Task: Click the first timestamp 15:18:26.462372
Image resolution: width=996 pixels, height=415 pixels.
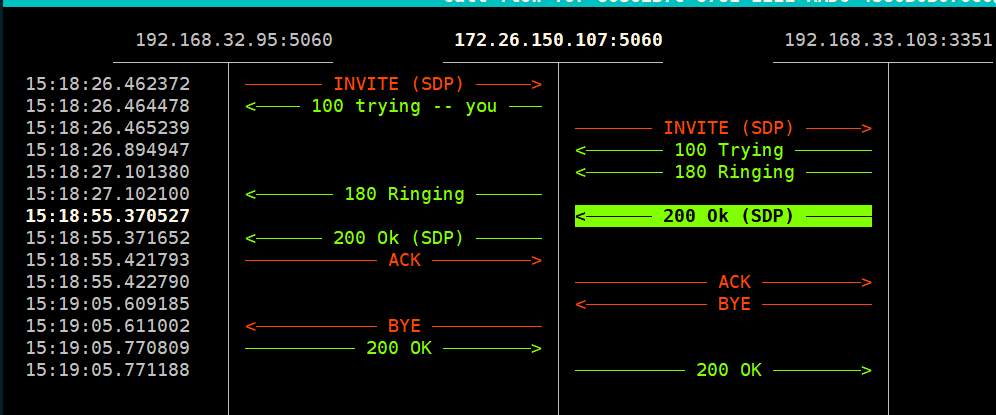Action: click(x=108, y=84)
